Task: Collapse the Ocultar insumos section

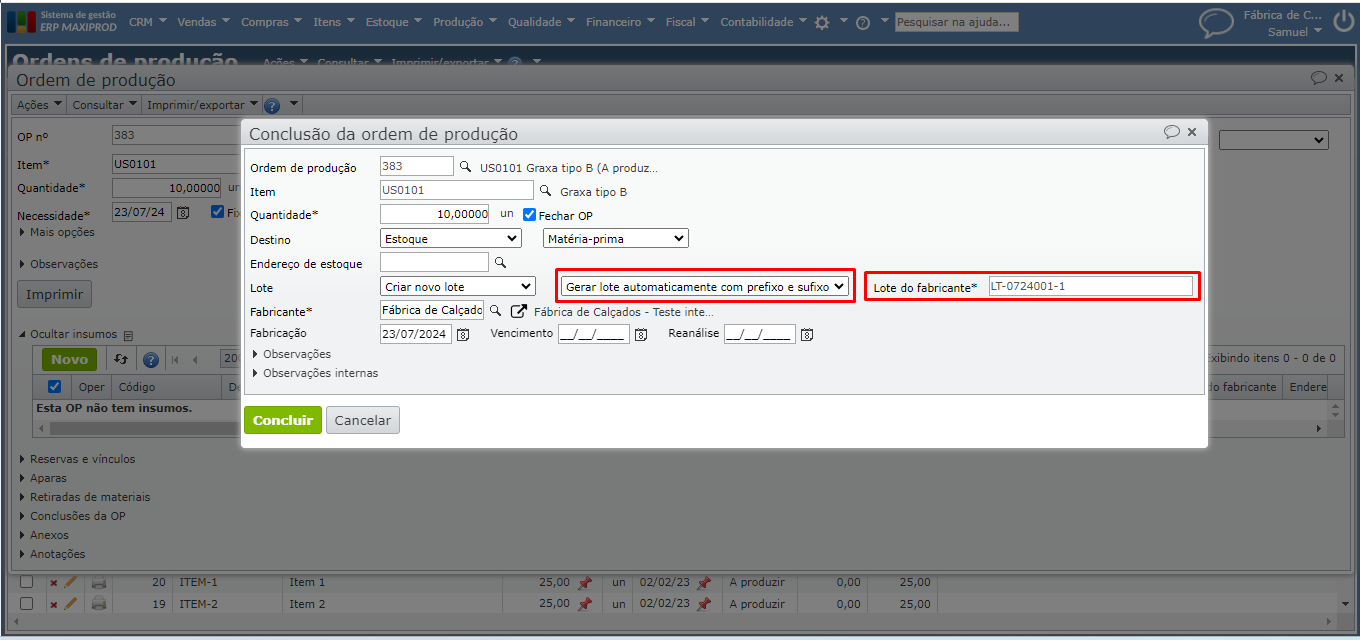Action: coord(68,334)
